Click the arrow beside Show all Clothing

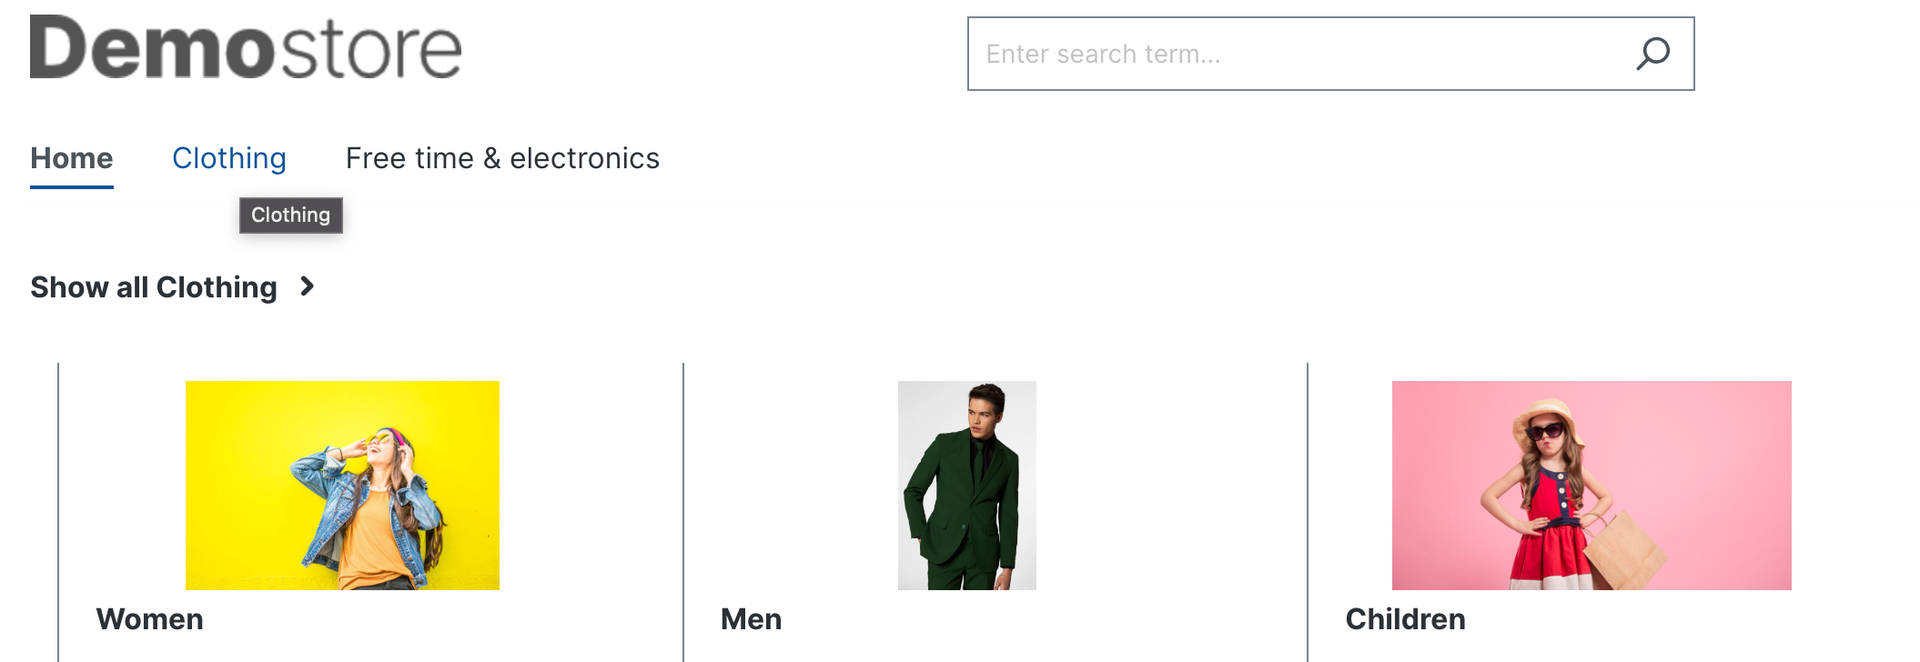pyautogui.click(x=307, y=287)
